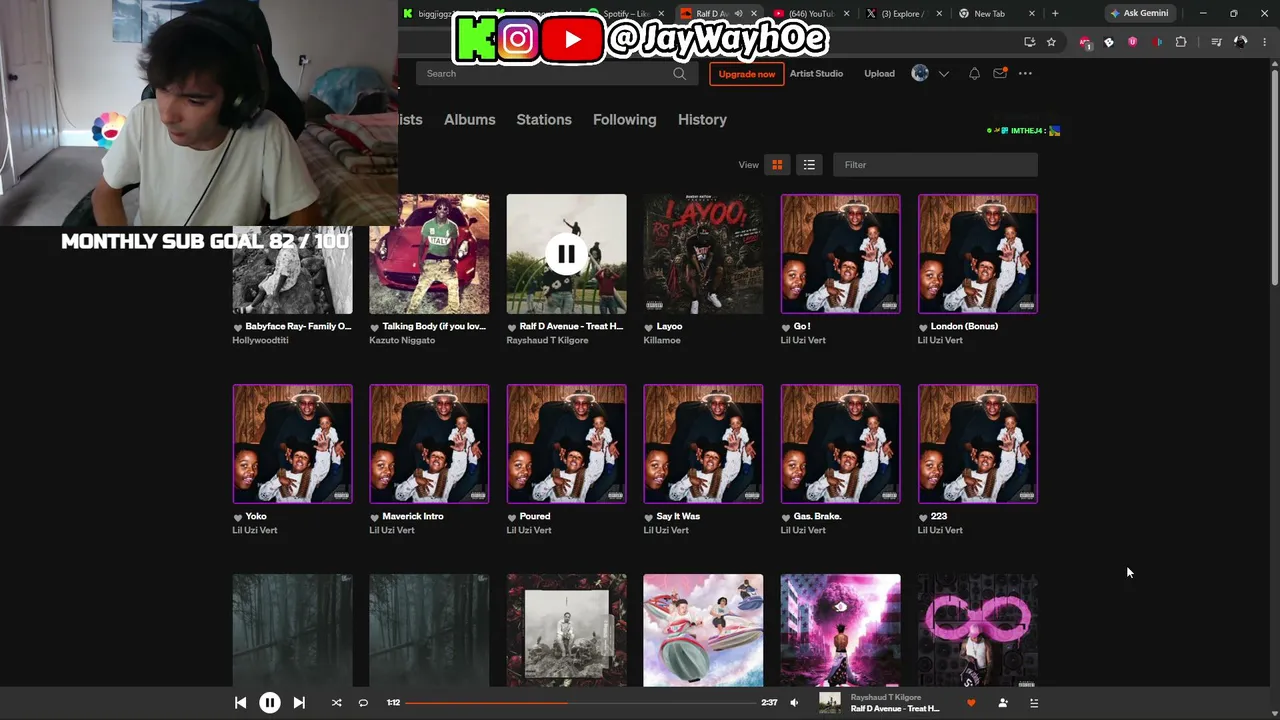Open the Hollywoodtiti artist link
1280x720 pixels.
pyautogui.click(x=260, y=340)
